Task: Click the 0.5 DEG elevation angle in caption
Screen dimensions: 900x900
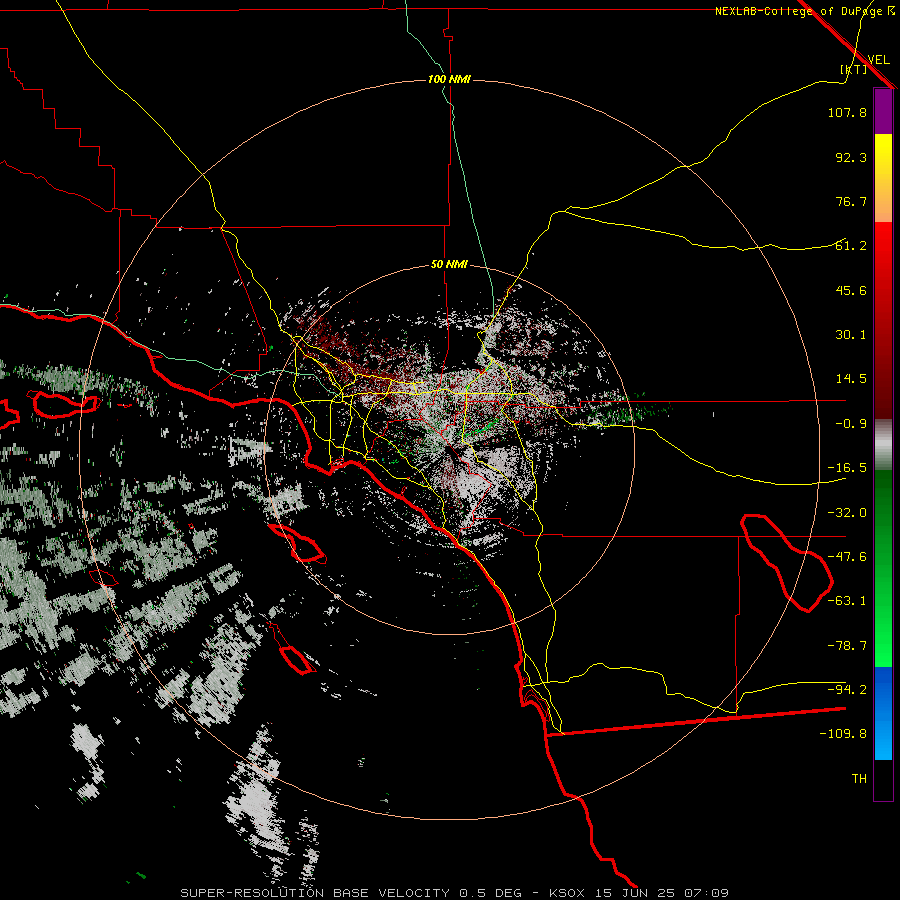Action: point(491,893)
